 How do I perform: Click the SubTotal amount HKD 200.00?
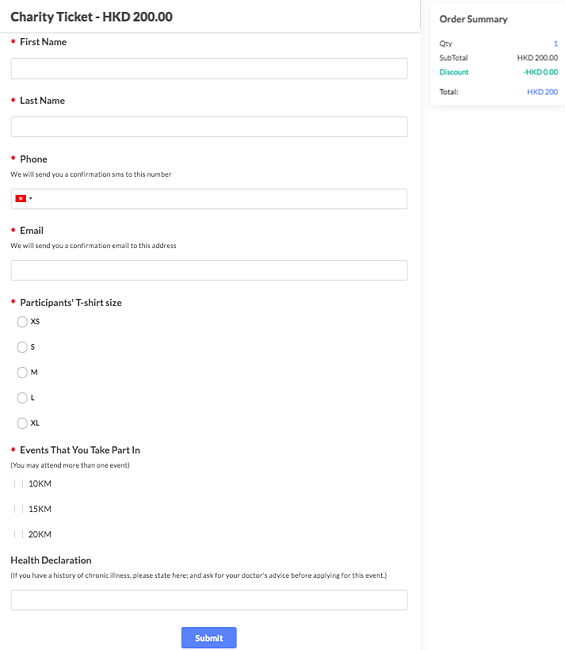(x=537, y=58)
